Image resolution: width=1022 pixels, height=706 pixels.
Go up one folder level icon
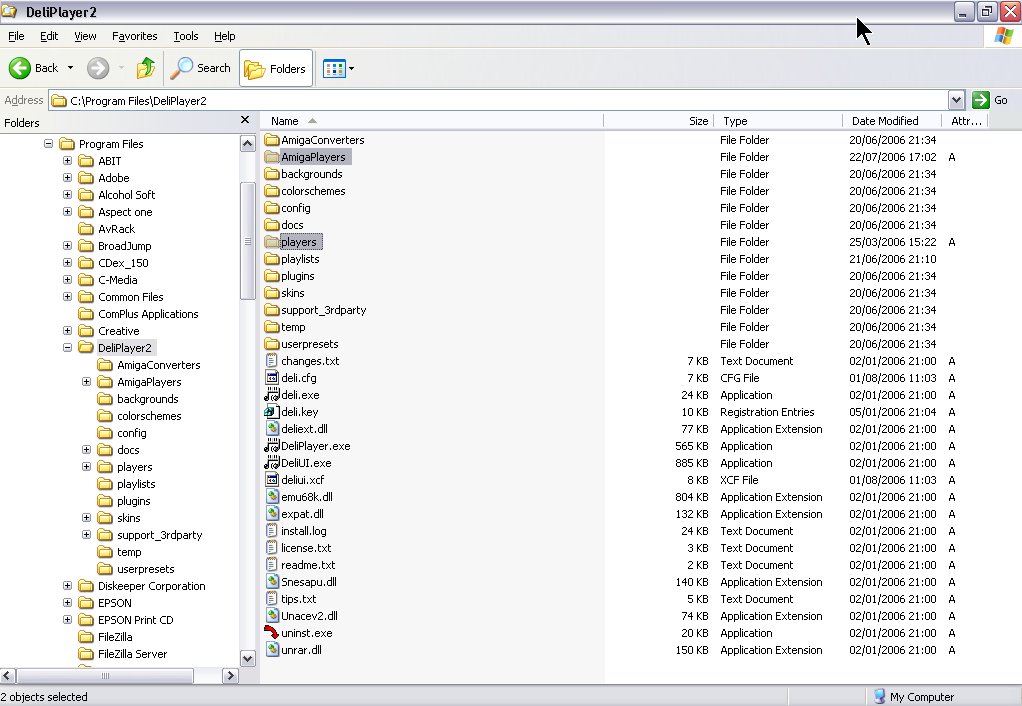145,68
